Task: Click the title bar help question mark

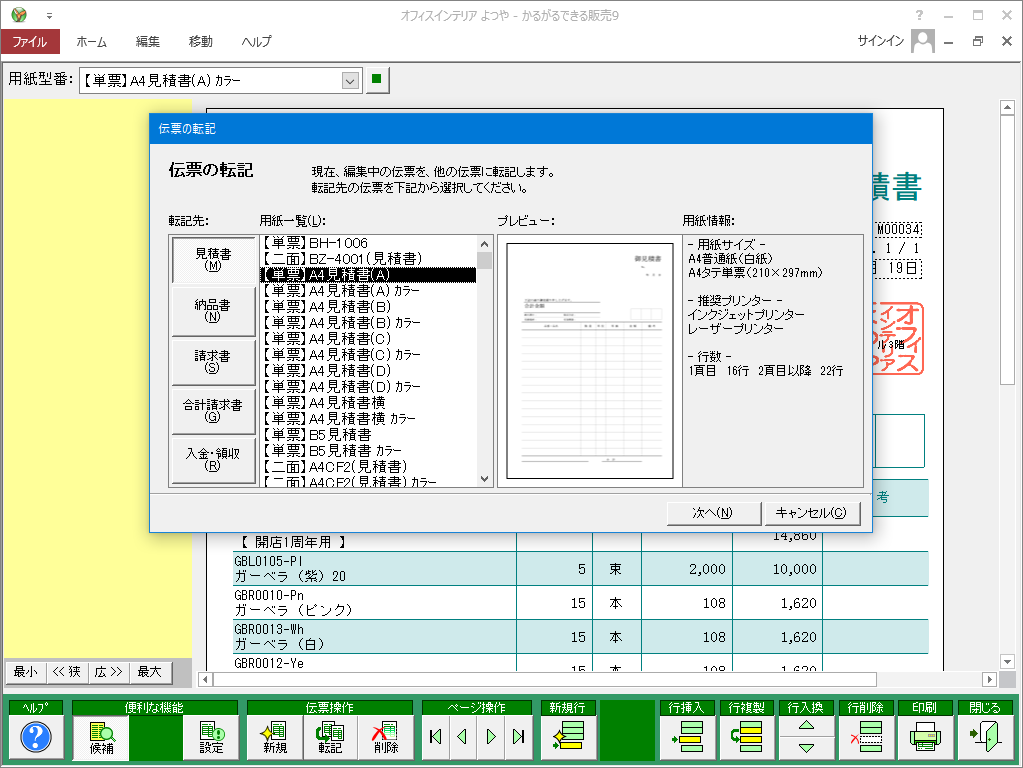Action: tap(919, 15)
